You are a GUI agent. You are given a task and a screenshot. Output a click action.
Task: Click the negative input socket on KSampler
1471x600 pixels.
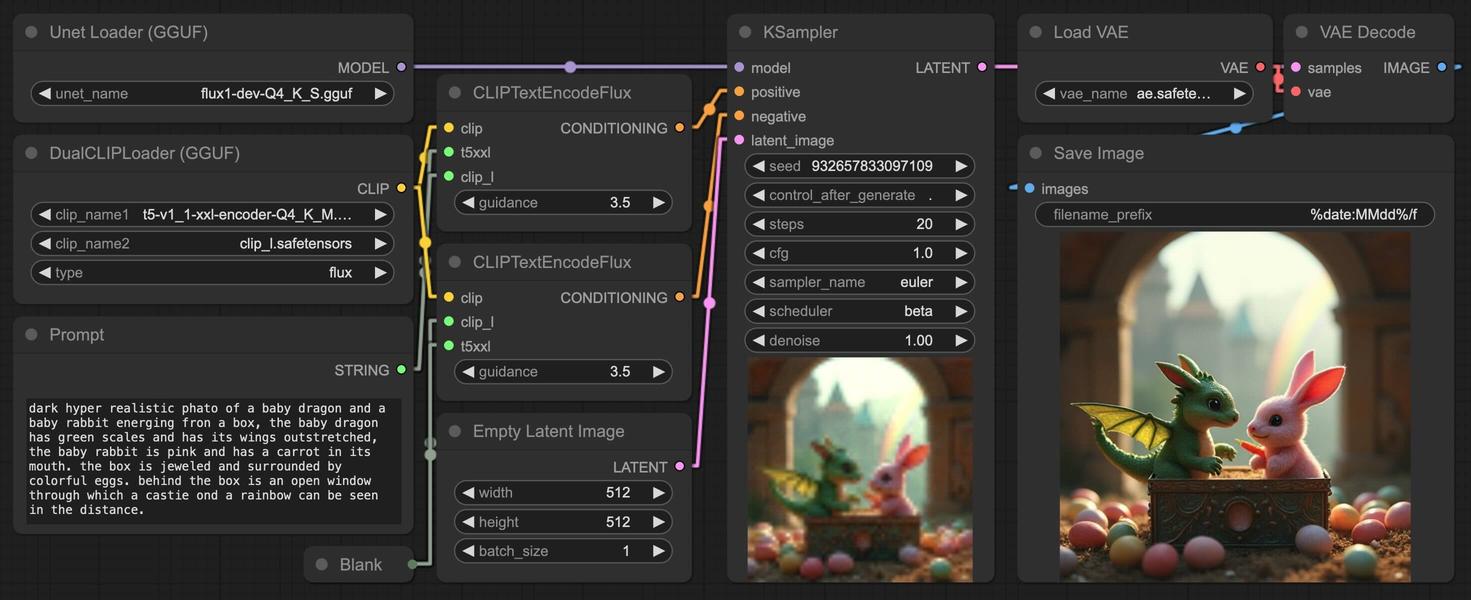tap(739, 116)
